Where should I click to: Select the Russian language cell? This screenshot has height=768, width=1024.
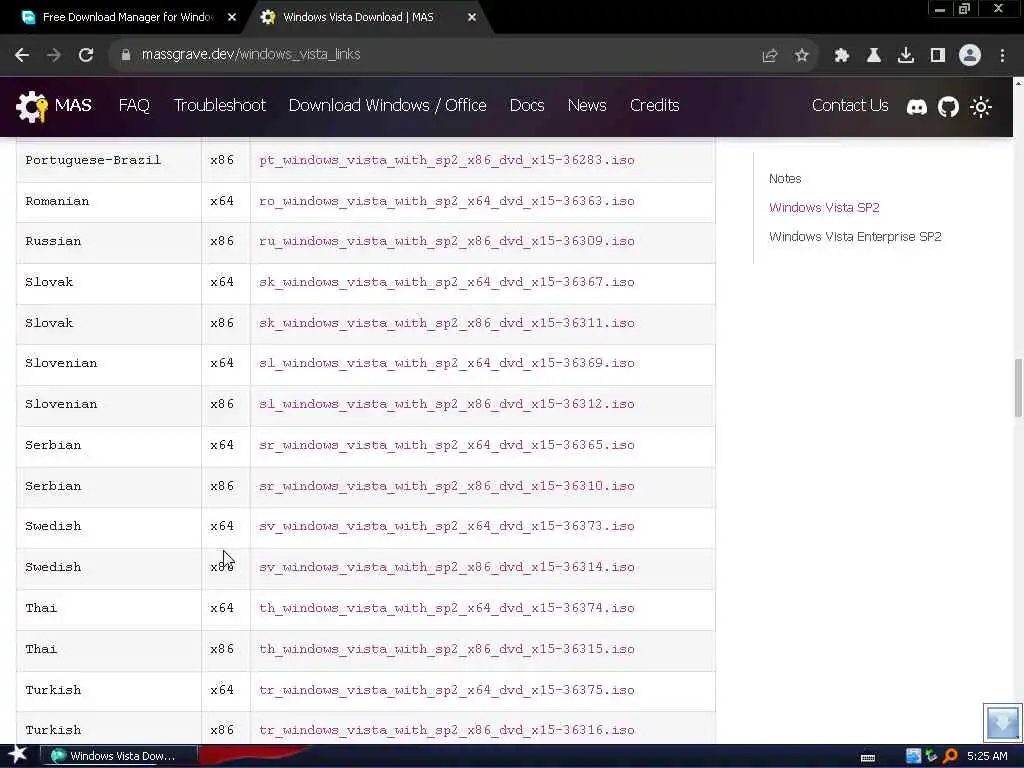[108, 242]
